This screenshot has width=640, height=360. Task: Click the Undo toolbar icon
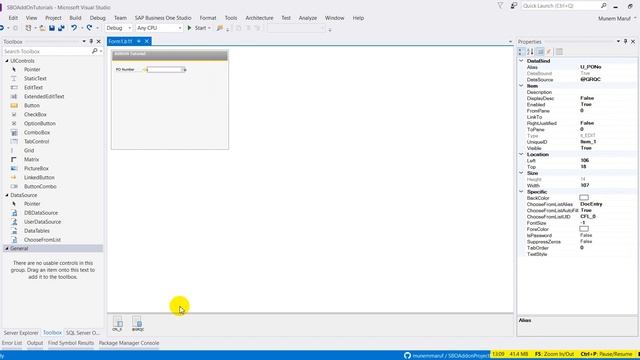click(x=74, y=28)
